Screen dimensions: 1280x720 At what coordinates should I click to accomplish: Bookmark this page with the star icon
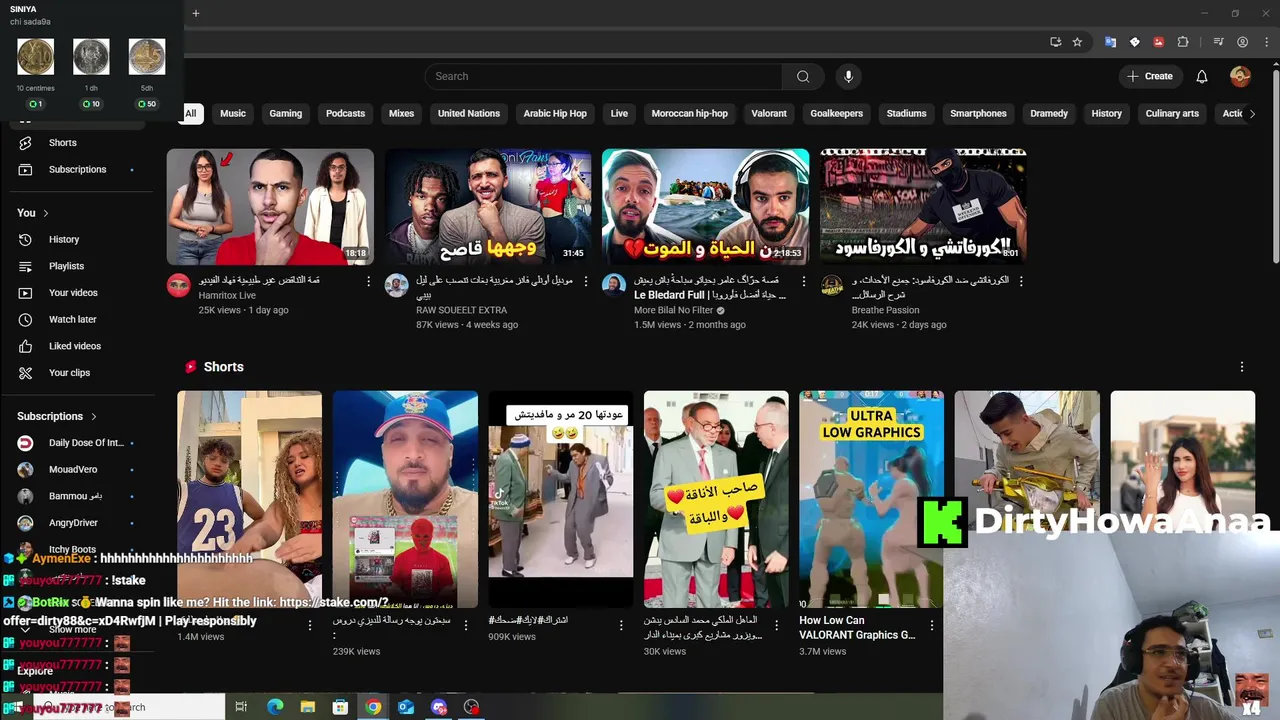pyautogui.click(x=1077, y=42)
